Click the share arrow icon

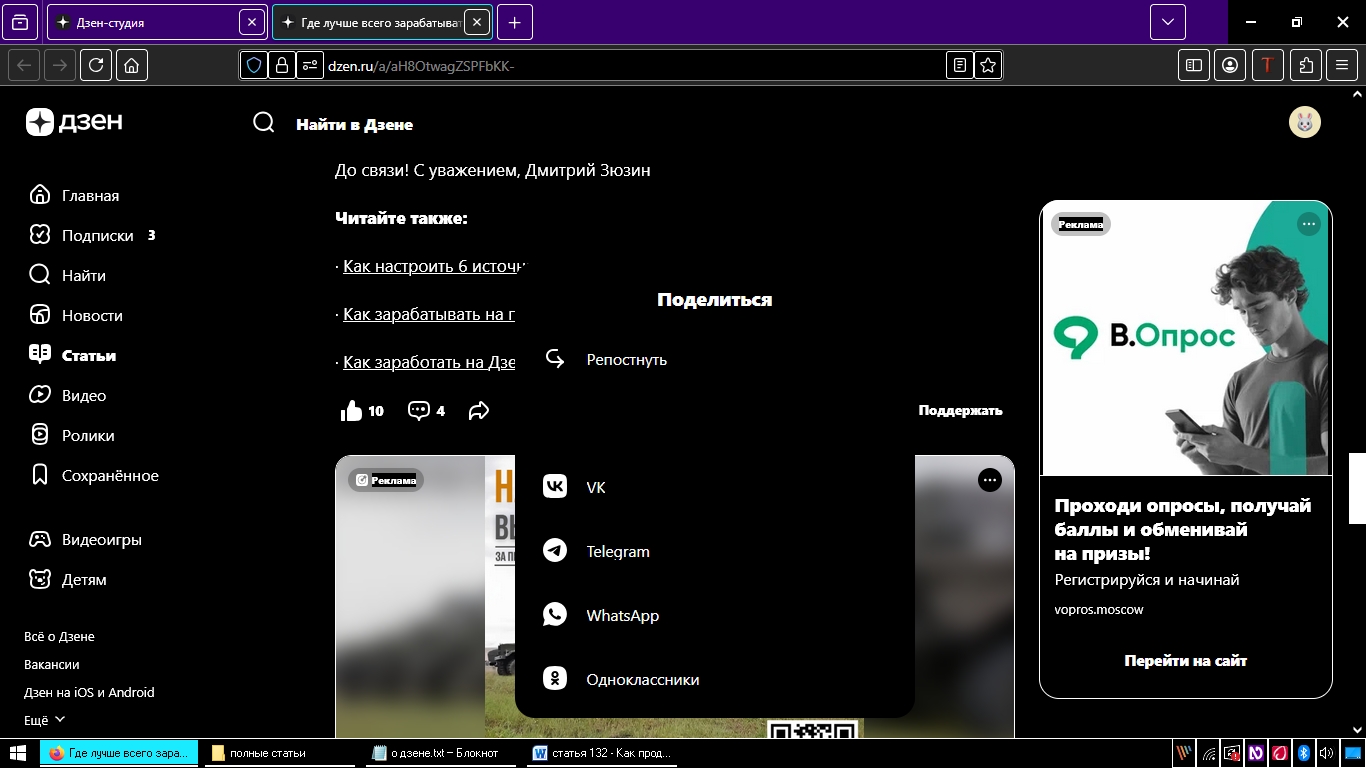click(479, 410)
